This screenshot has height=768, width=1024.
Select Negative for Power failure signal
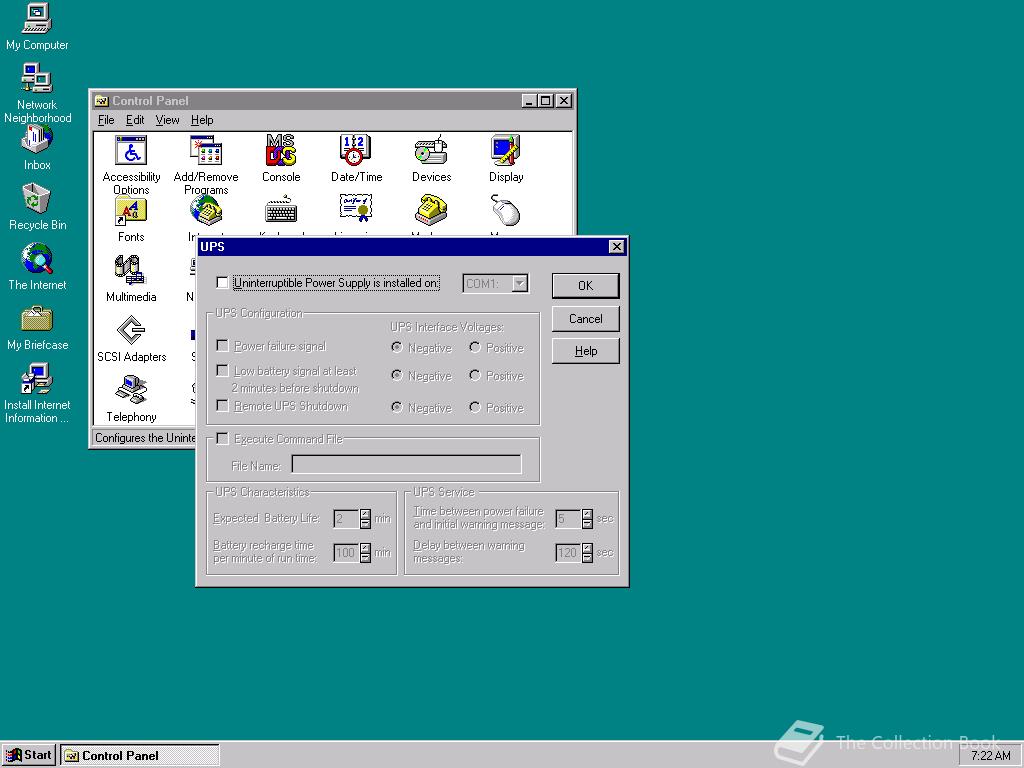396,347
